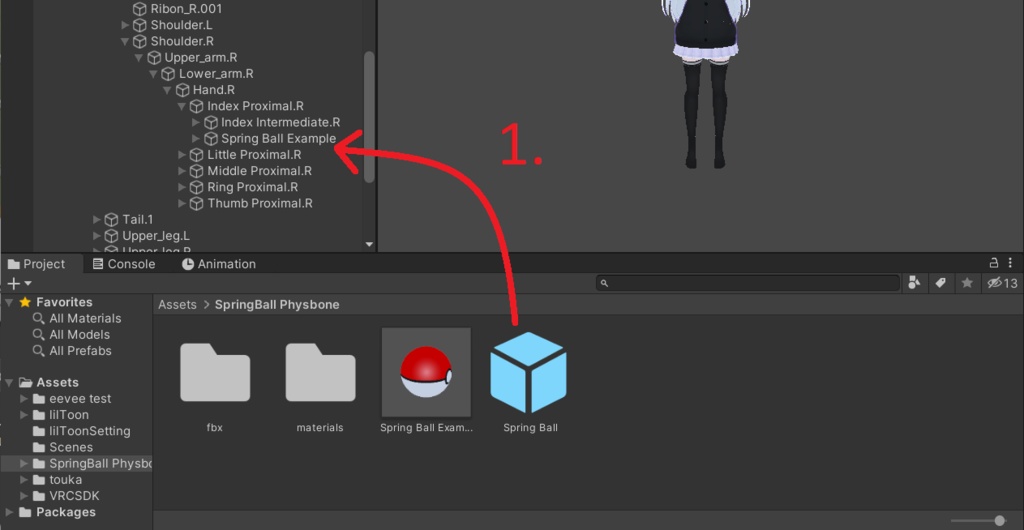Collapse Lower_arm.R object
Viewport: 1024px width, 530px height.
pos(153,74)
